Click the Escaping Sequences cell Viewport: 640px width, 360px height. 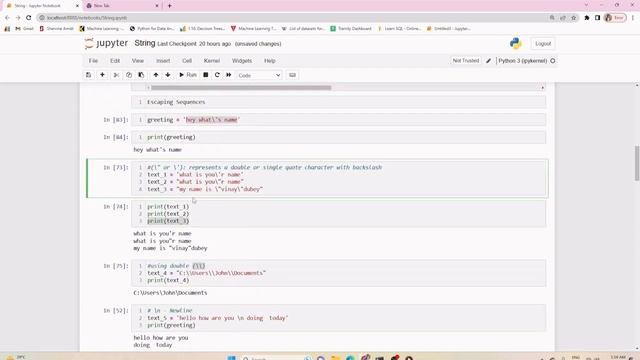[339, 102]
